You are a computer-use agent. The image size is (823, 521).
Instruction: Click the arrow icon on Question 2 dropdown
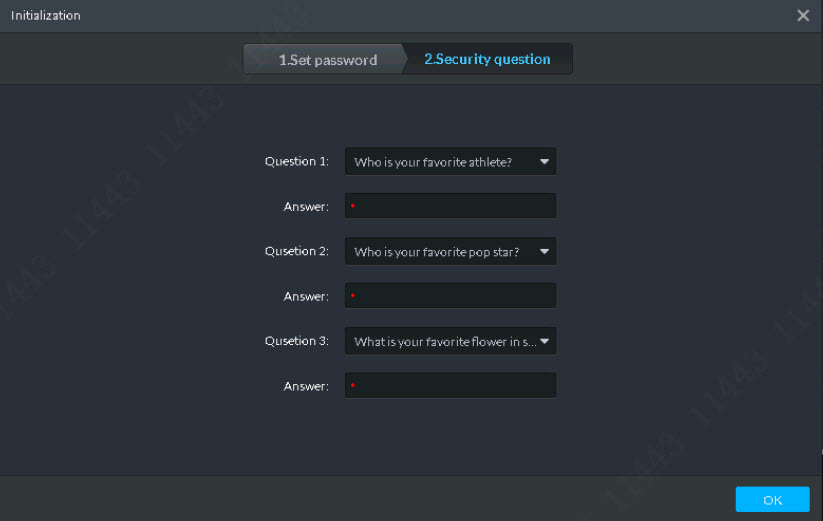pos(544,251)
